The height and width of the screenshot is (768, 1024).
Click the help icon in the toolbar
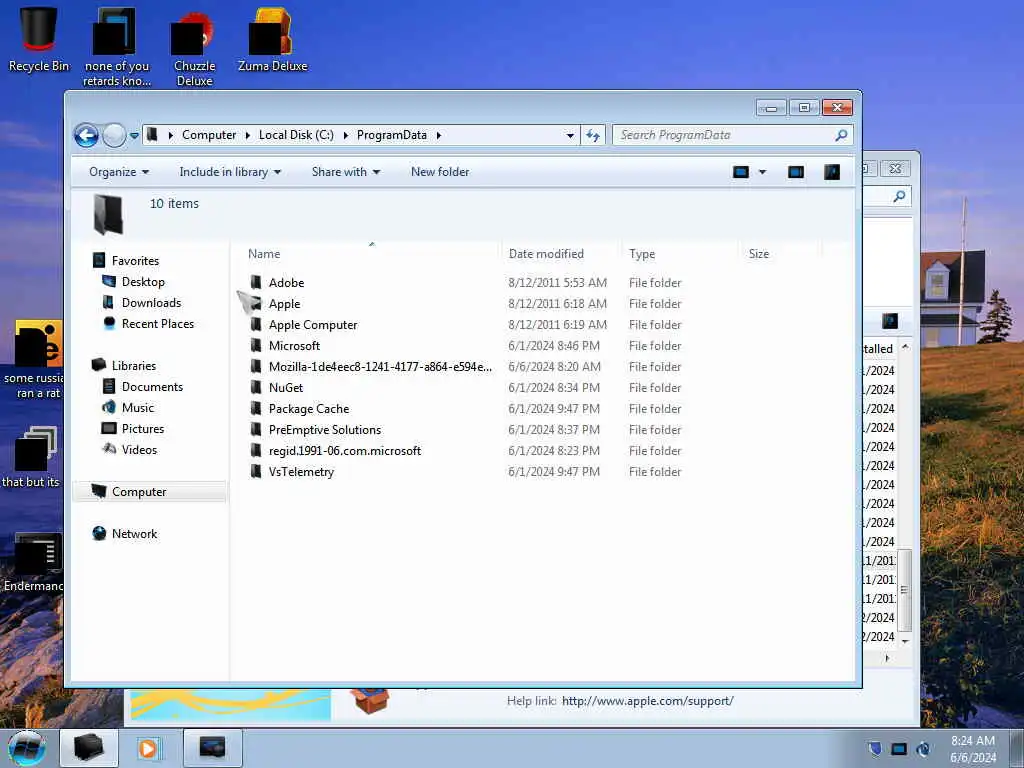pos(832,172)
